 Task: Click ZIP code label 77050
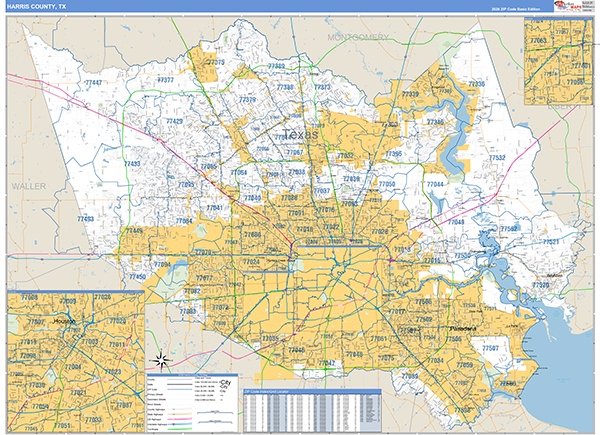click(387, 184)
